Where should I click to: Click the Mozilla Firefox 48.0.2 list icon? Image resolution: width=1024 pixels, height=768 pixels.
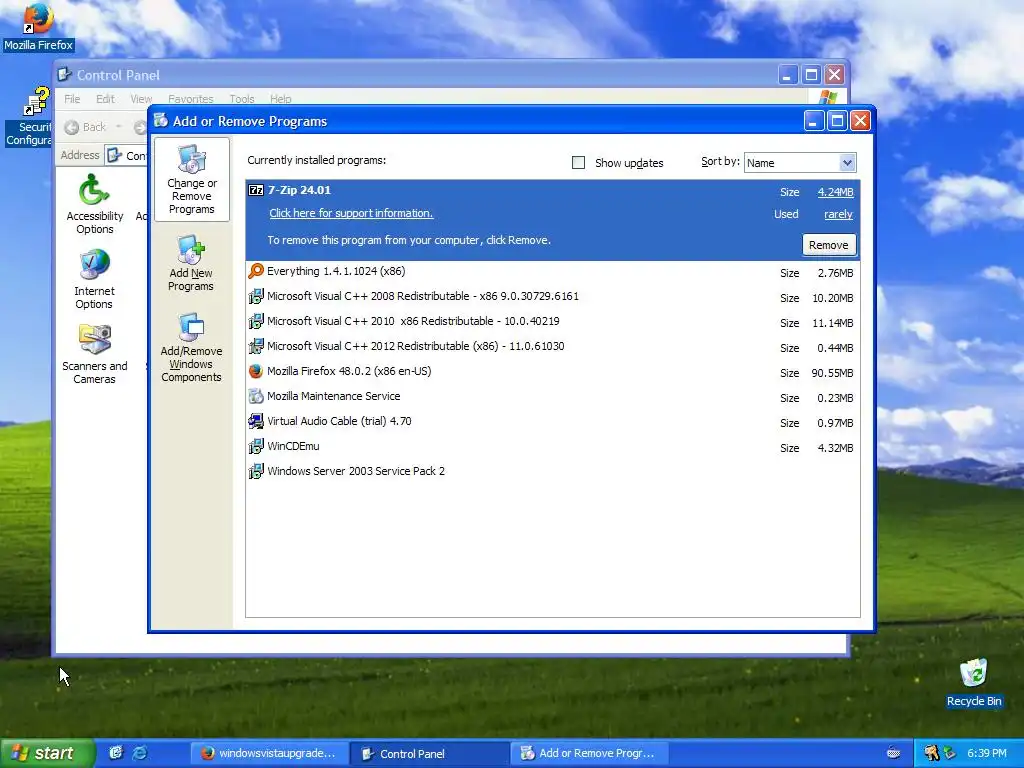point(256,372)
